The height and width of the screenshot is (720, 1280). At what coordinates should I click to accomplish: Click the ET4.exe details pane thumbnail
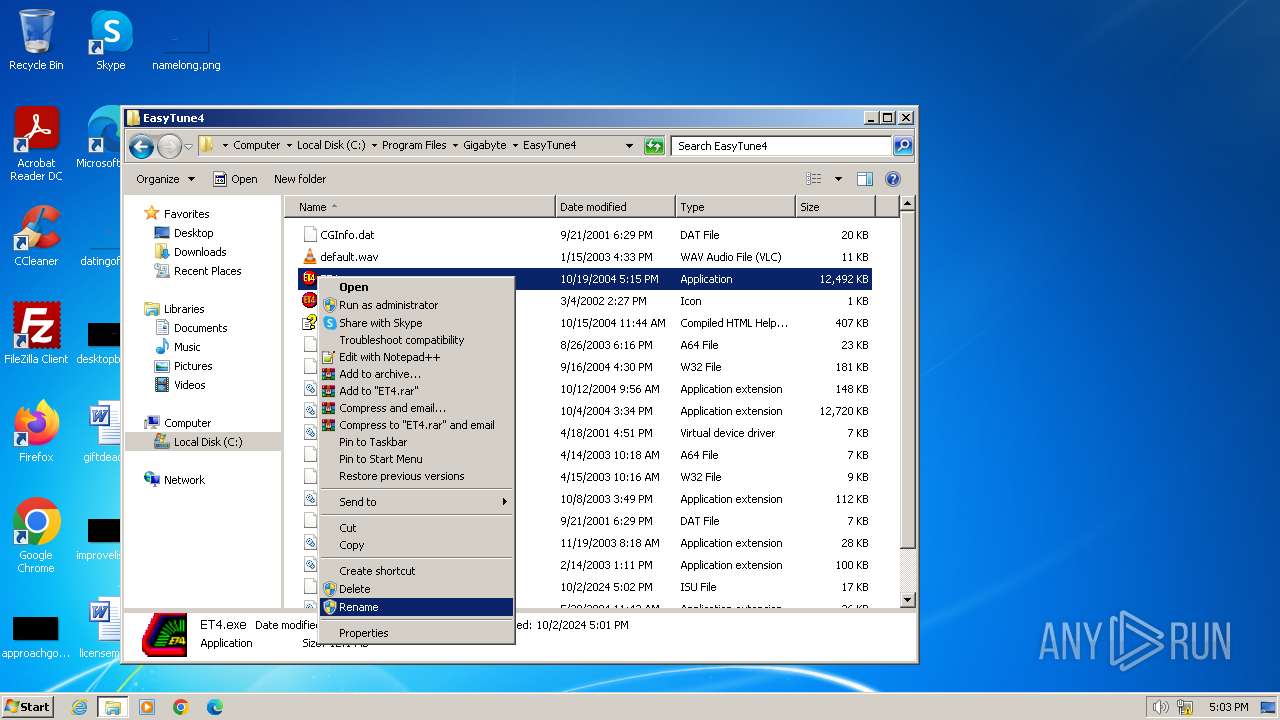click(x=165, y=634)
